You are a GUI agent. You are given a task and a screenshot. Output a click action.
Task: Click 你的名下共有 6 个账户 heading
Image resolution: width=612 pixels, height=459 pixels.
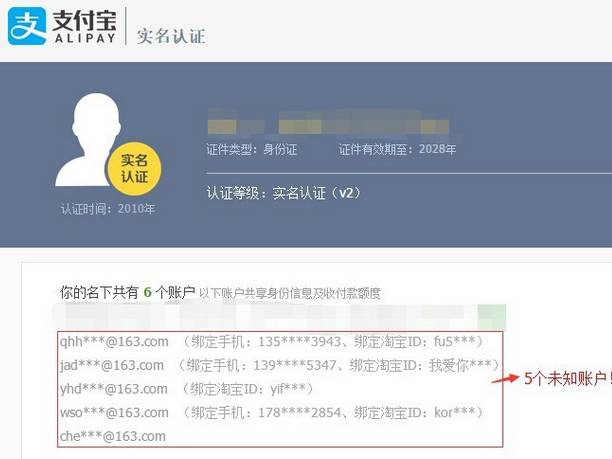tap(128, 292)
